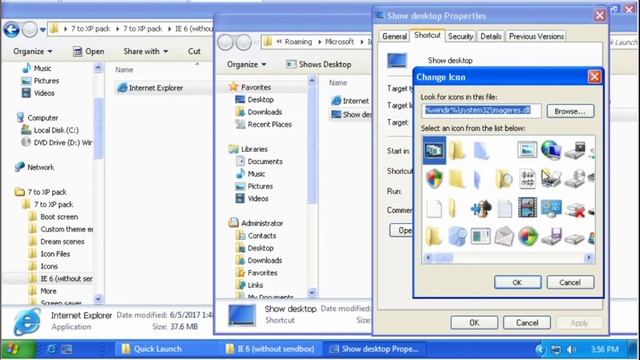Pick the drive with red X icon

(575, 209)
